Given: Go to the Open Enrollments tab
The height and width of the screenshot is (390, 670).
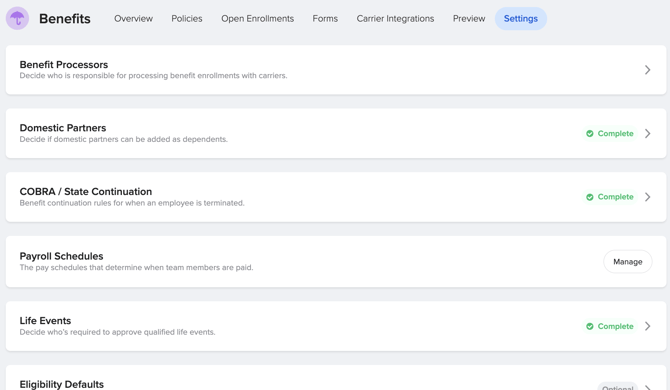Looking at the screenshot, I should tap(257, 19).
